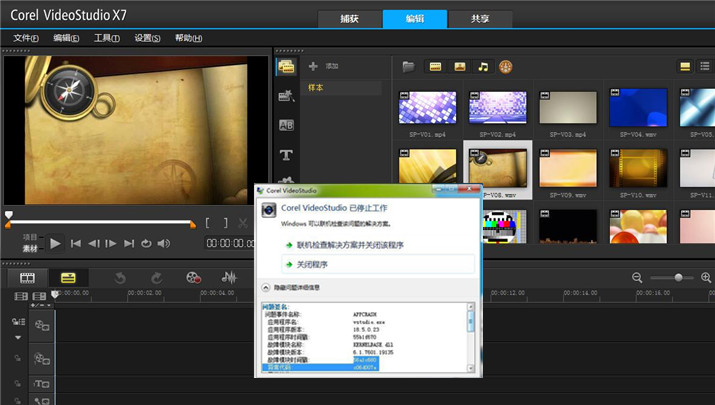Select the SP-V09.wmv thumbnail
Image resolution: width=715 pixels, height=405 pixels.
[x=568, y=169]
